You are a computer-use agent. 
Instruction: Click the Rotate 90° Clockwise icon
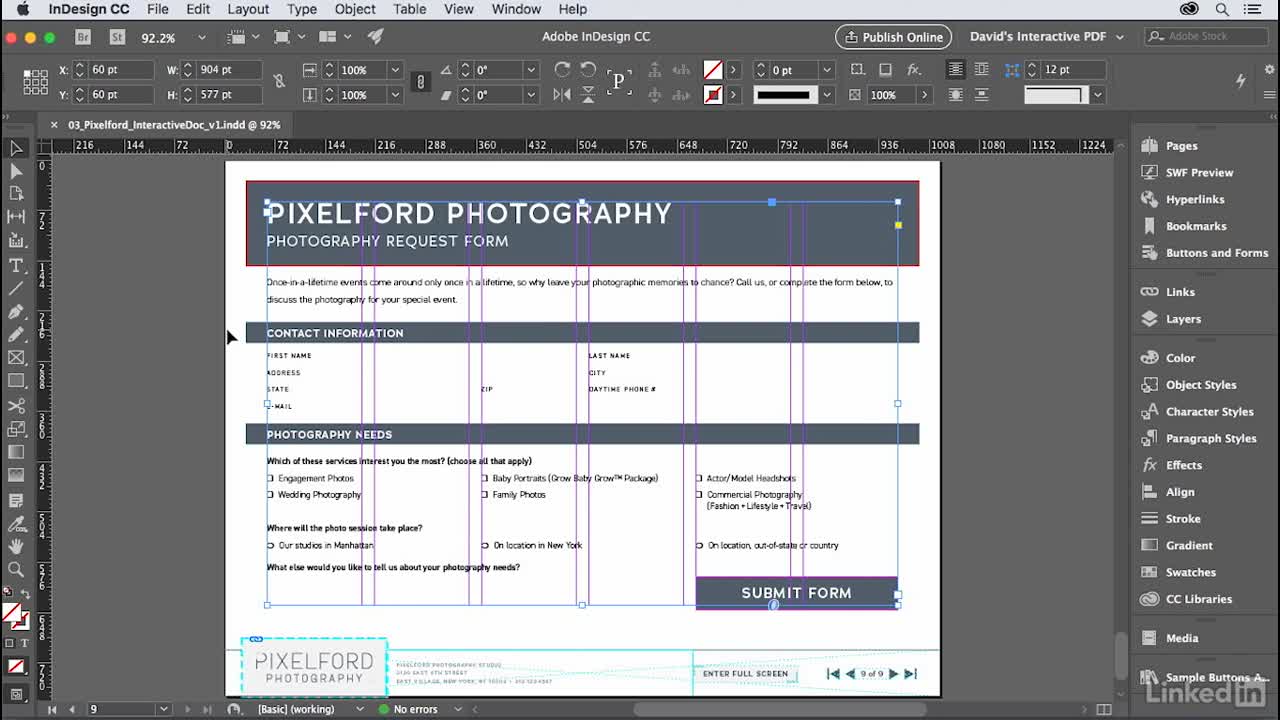click(x=562, y=70)
